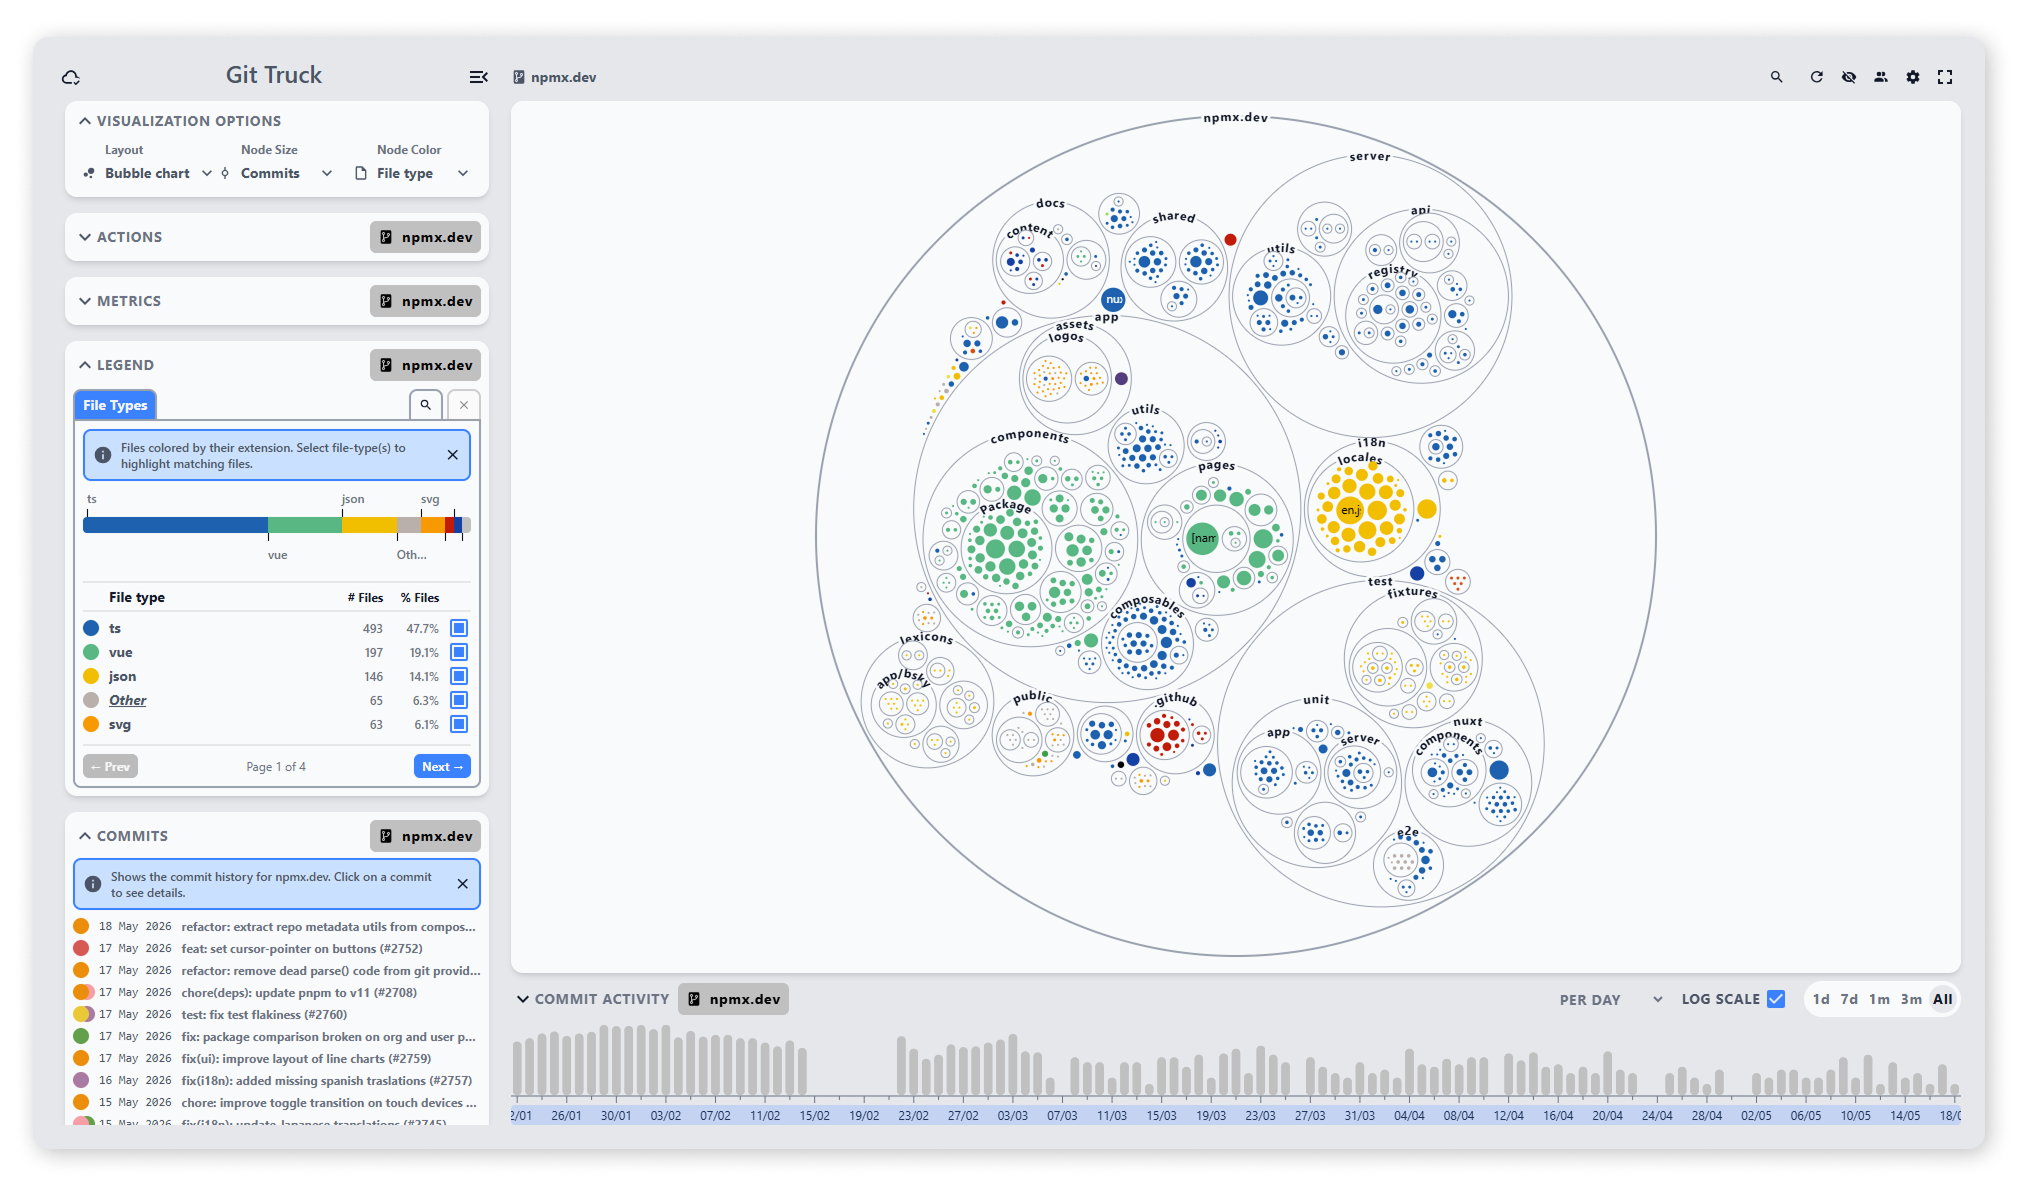The height and width of the screenshot is (1186, 2018).
Task: Dismiss the commit history info banner
Action: [462, 884]
